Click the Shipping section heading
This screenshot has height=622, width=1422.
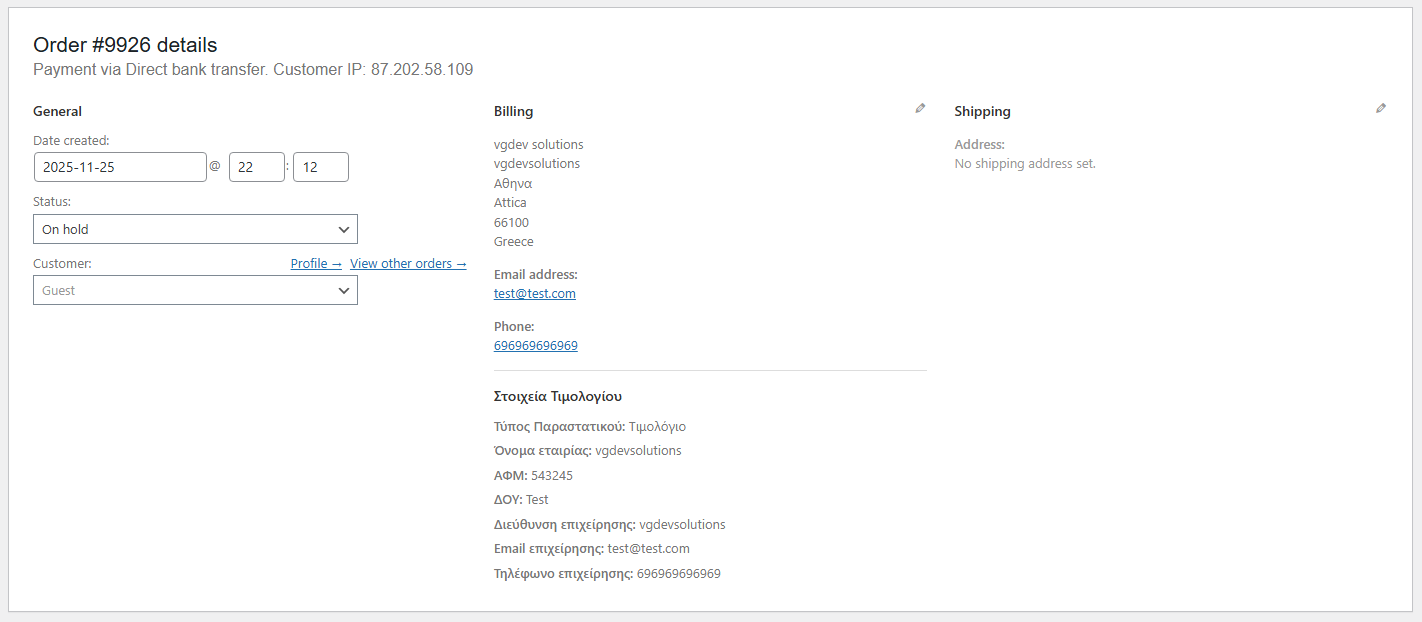pos(981,111)
